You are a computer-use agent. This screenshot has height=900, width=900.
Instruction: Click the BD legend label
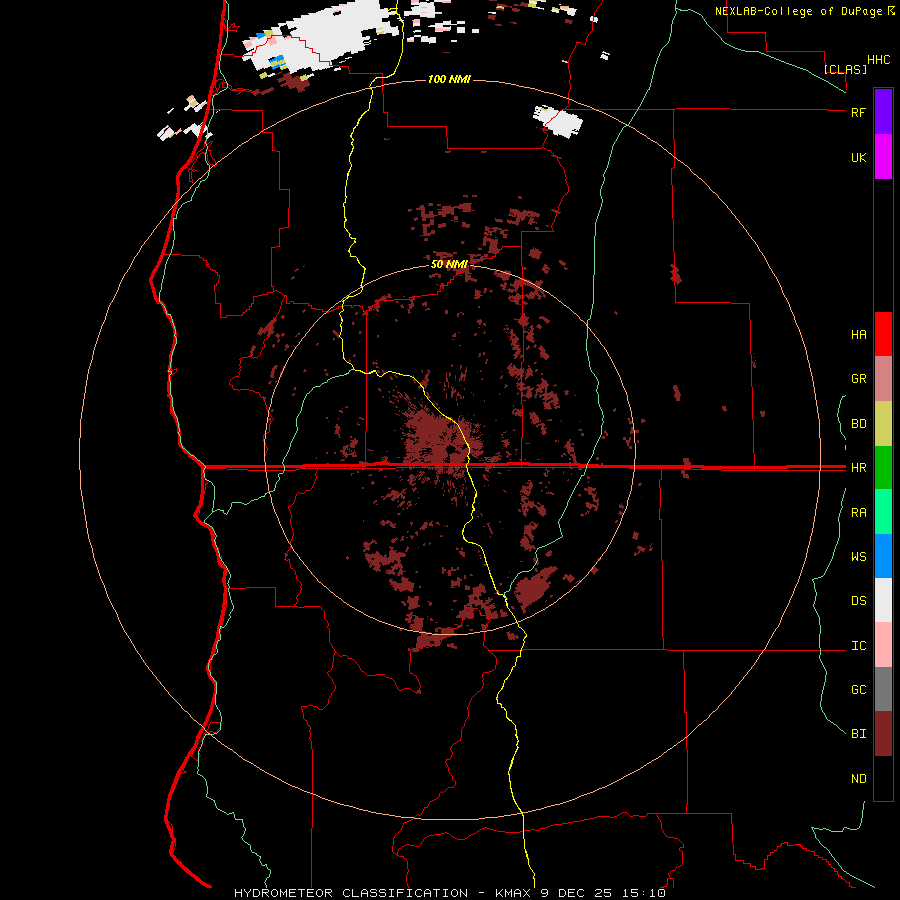(x=858, y=424)
